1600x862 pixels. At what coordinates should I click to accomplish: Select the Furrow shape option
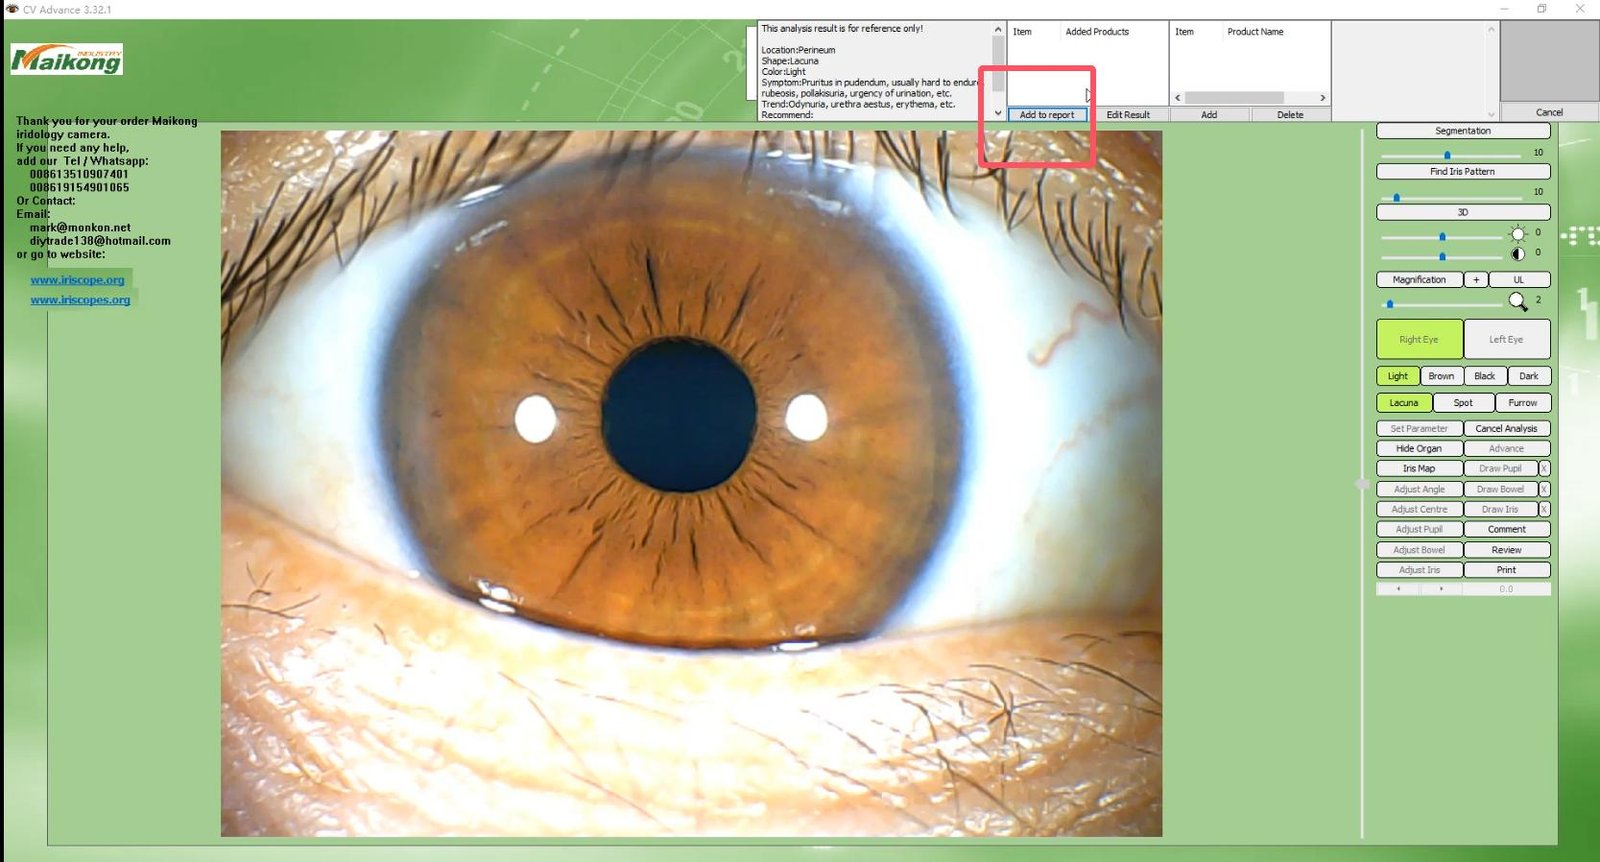click(1523, 403)
